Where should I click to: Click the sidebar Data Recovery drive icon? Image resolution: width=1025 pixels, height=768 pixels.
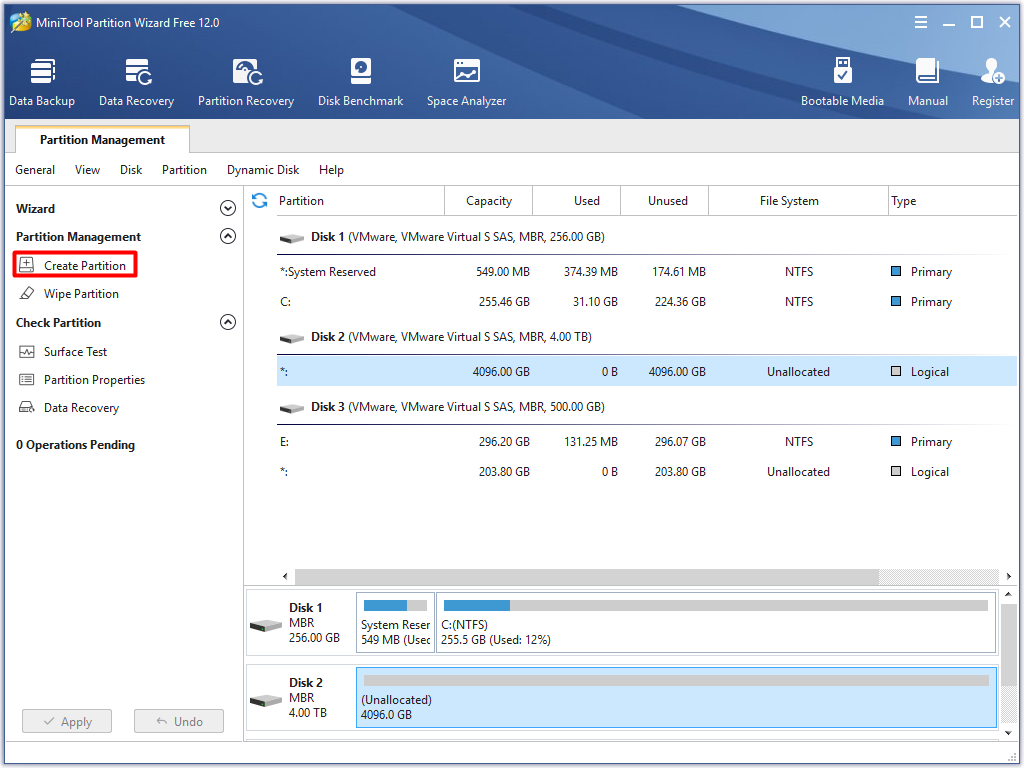click(26, 408)
